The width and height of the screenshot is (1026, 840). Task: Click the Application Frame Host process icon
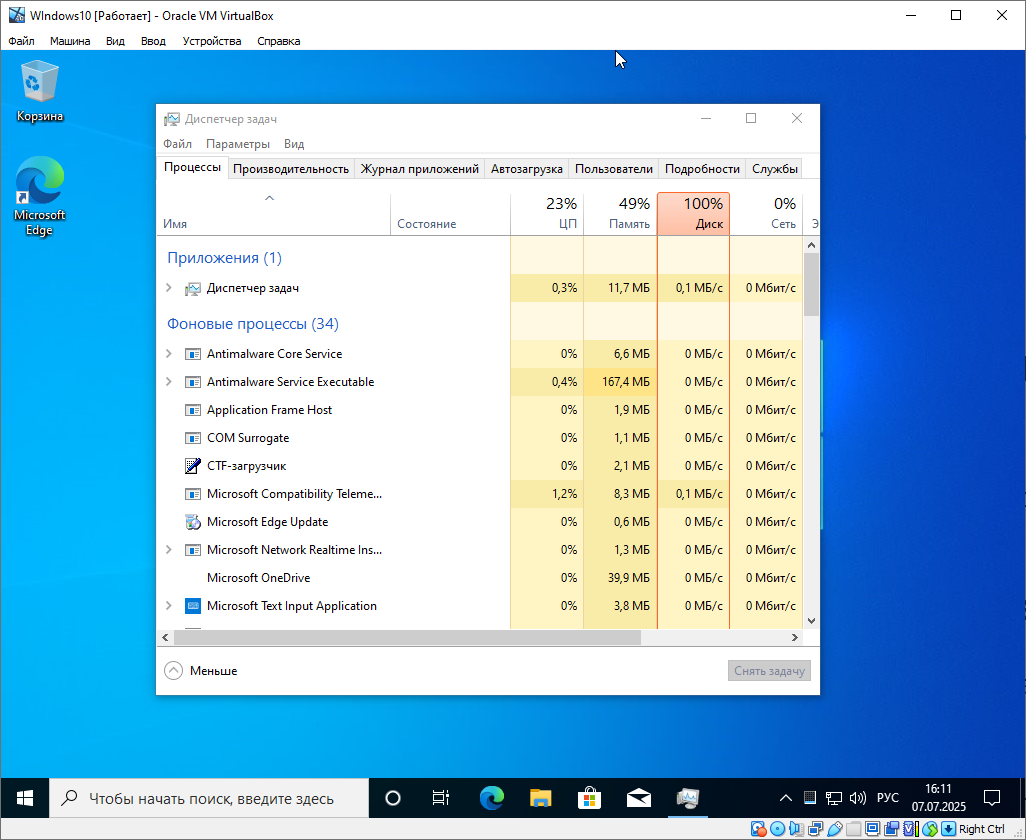pyautogui.click(x=192, y=410)
